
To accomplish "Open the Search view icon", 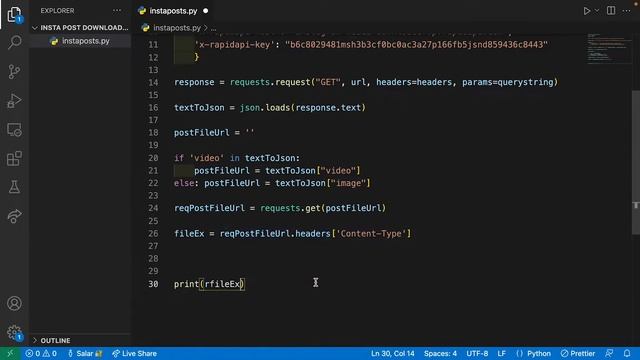I will point(14,42).
